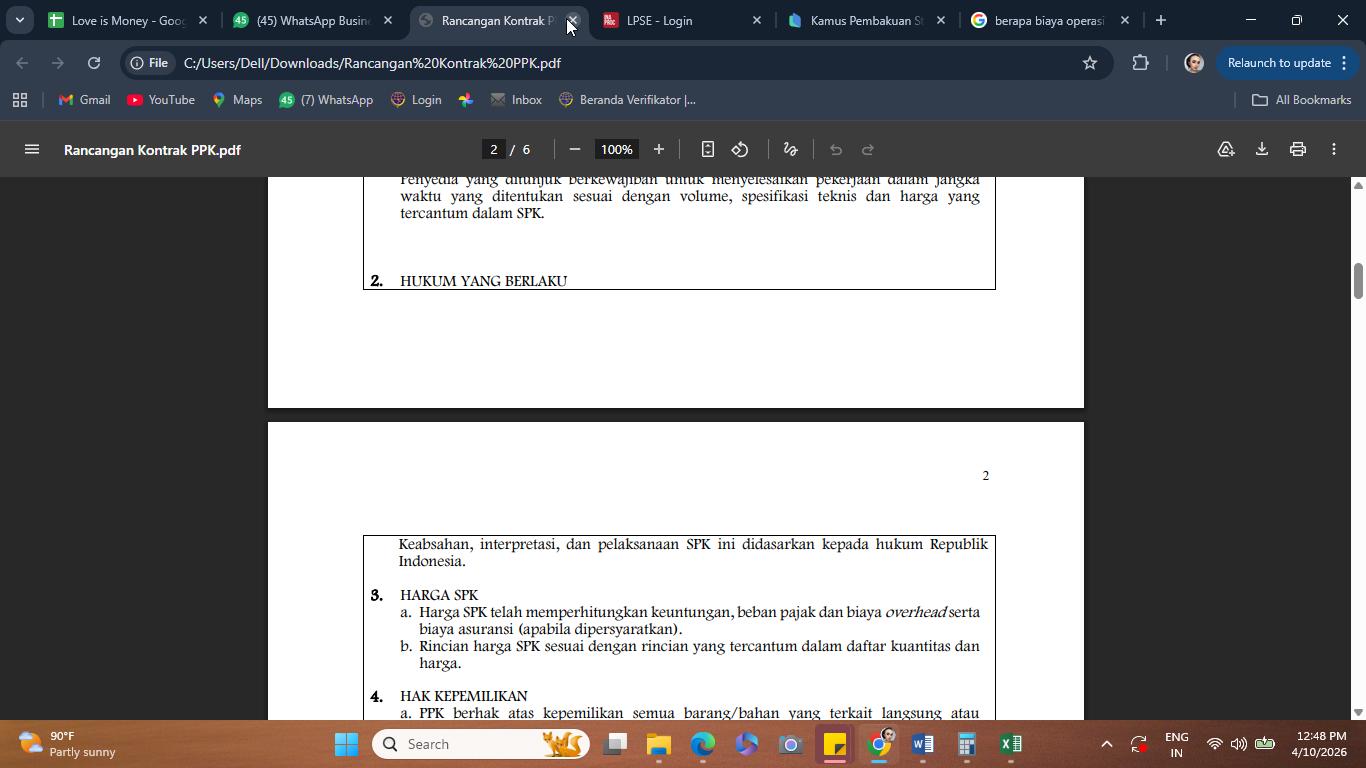Go back to the previous page
The height and width of the screenshot is (768, 1366).
click(23, 63)
